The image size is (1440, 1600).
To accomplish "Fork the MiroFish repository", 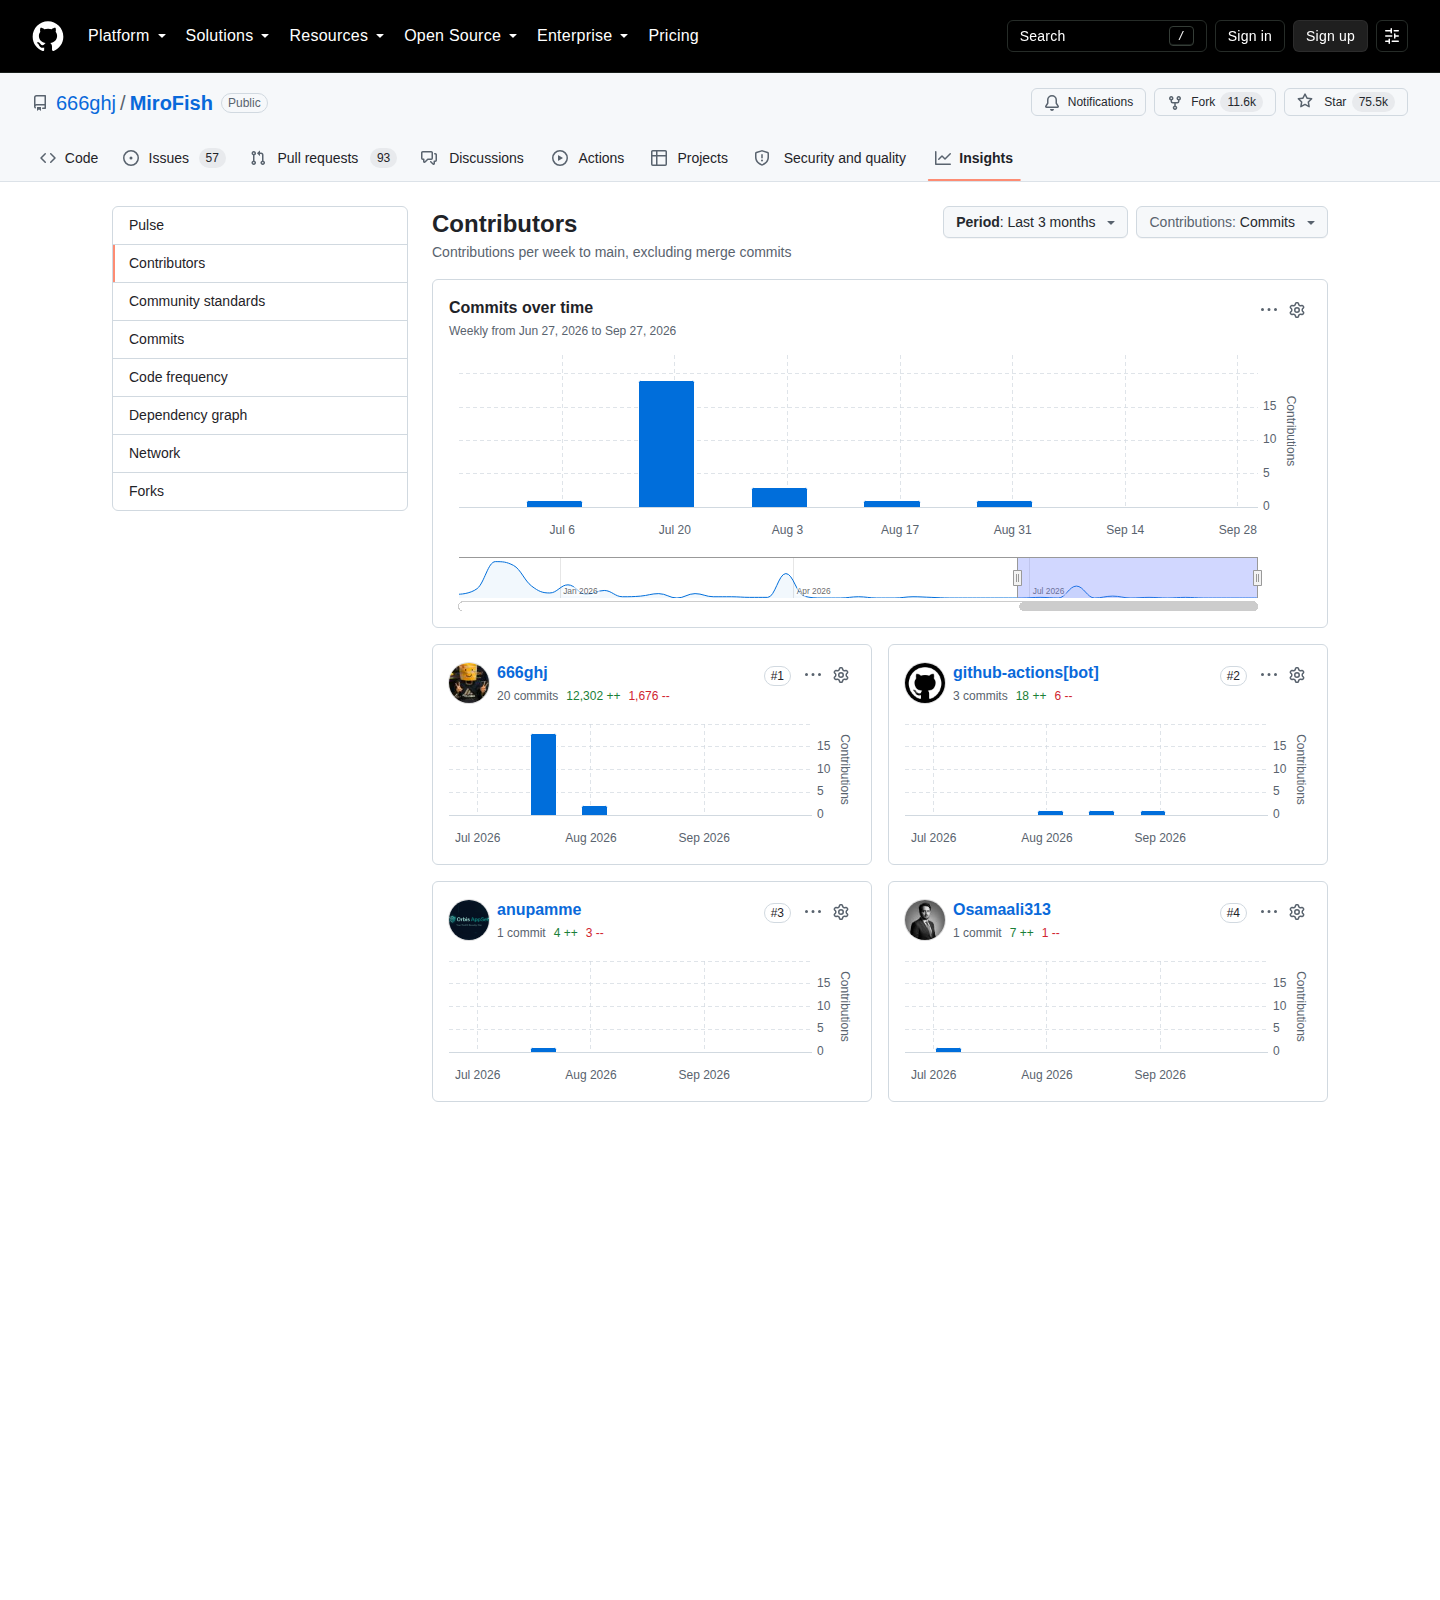I will coord(1215,102).
